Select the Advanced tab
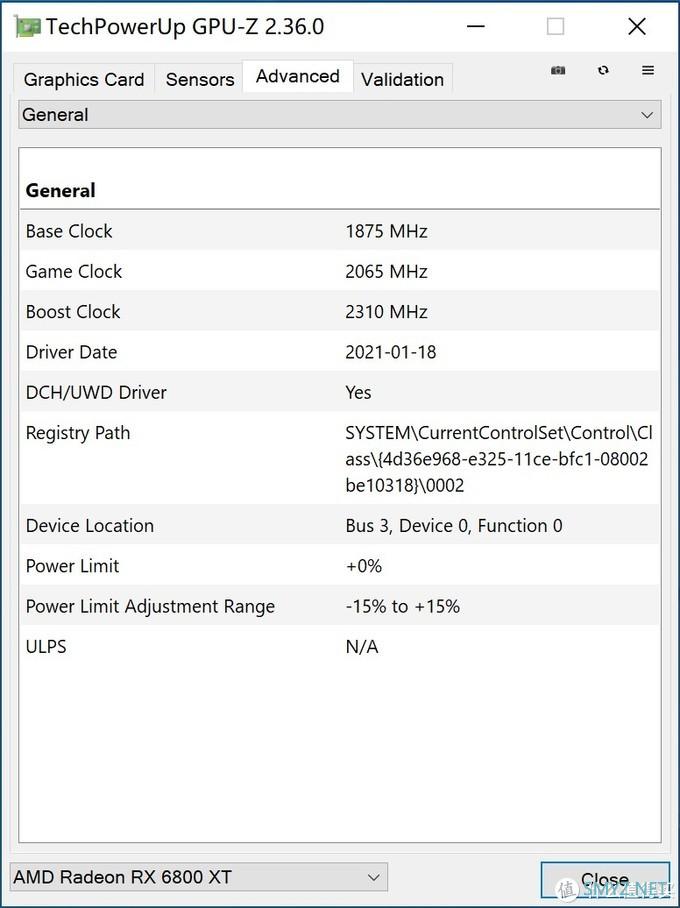This screenshot has width=680, height=908. [298, 76]
